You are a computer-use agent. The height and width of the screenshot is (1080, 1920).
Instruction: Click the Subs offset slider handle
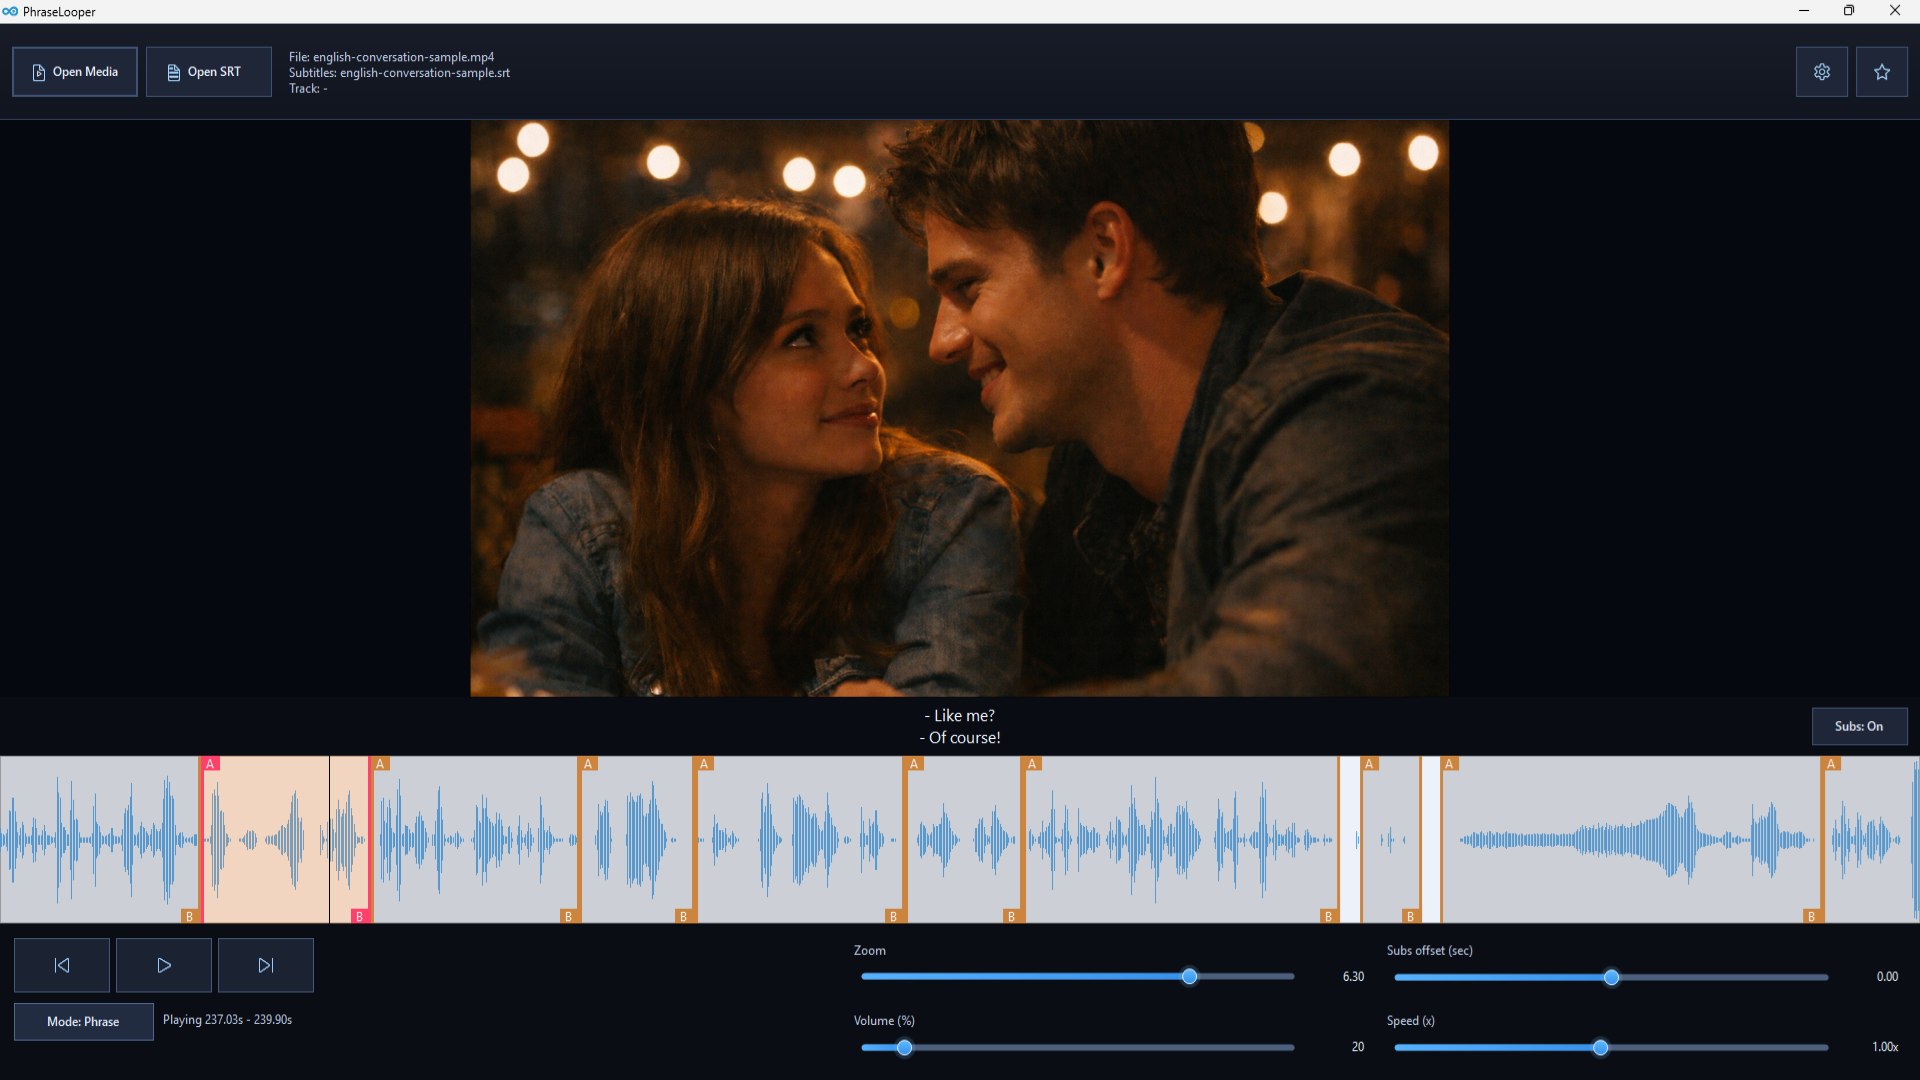point(1611,977)
